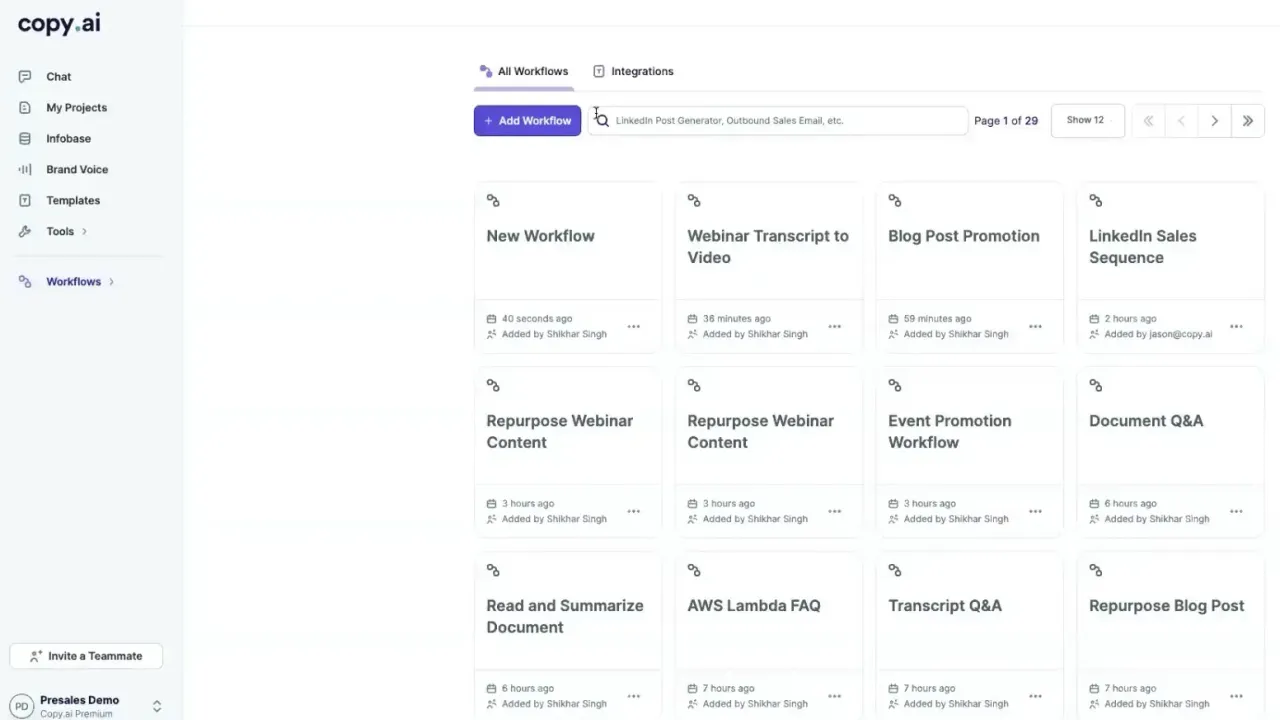The width and height of the screenshot is (1280, 720).
Task: Go to My Projects in sidebar
Action: (76, 107)
